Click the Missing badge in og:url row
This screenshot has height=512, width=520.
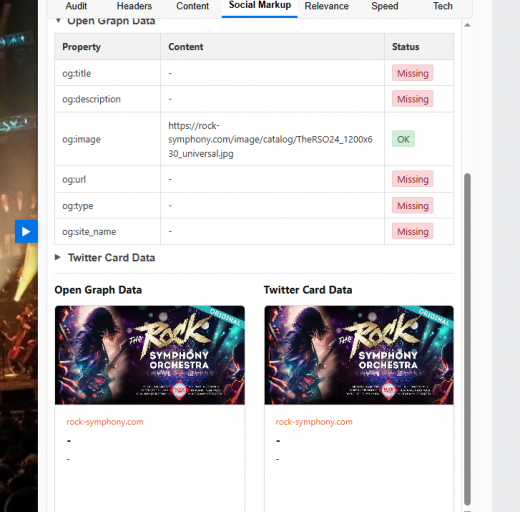coord(413,179)
